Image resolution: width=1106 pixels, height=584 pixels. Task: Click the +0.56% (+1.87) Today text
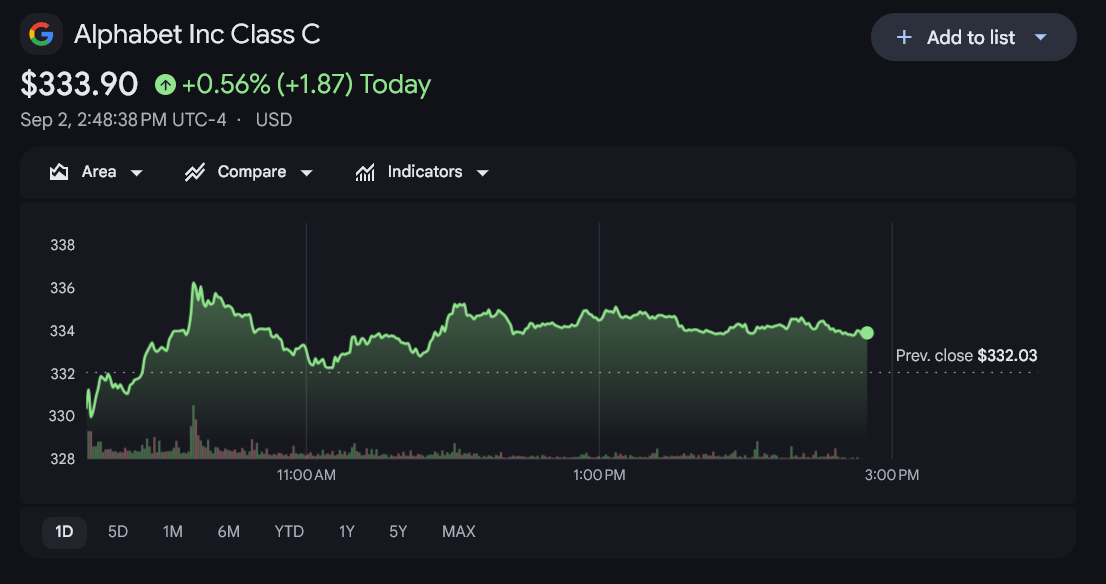click(306, 85)
